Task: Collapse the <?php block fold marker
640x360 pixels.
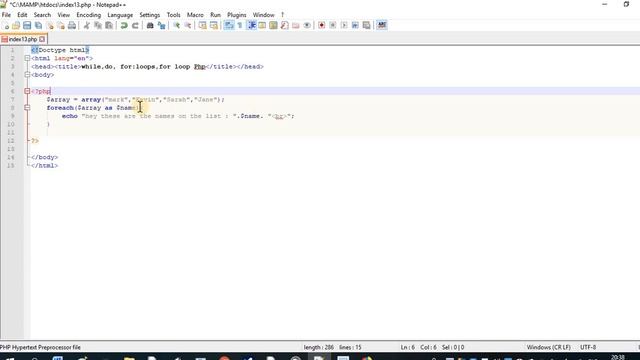Action: click(27, 91)
